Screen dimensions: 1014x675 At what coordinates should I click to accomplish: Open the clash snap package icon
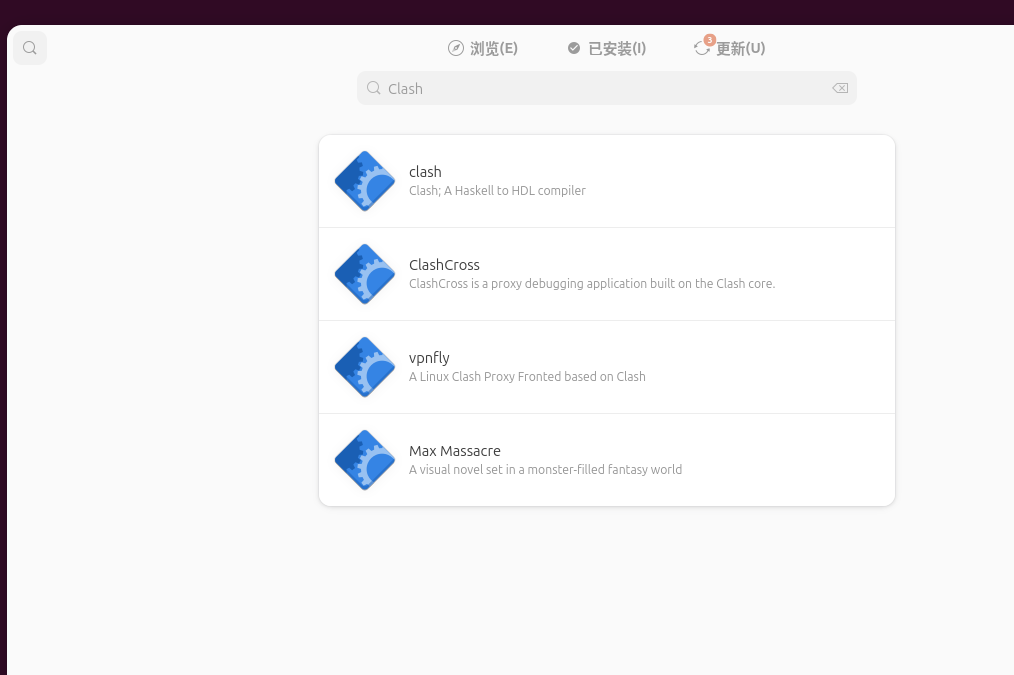365,181
